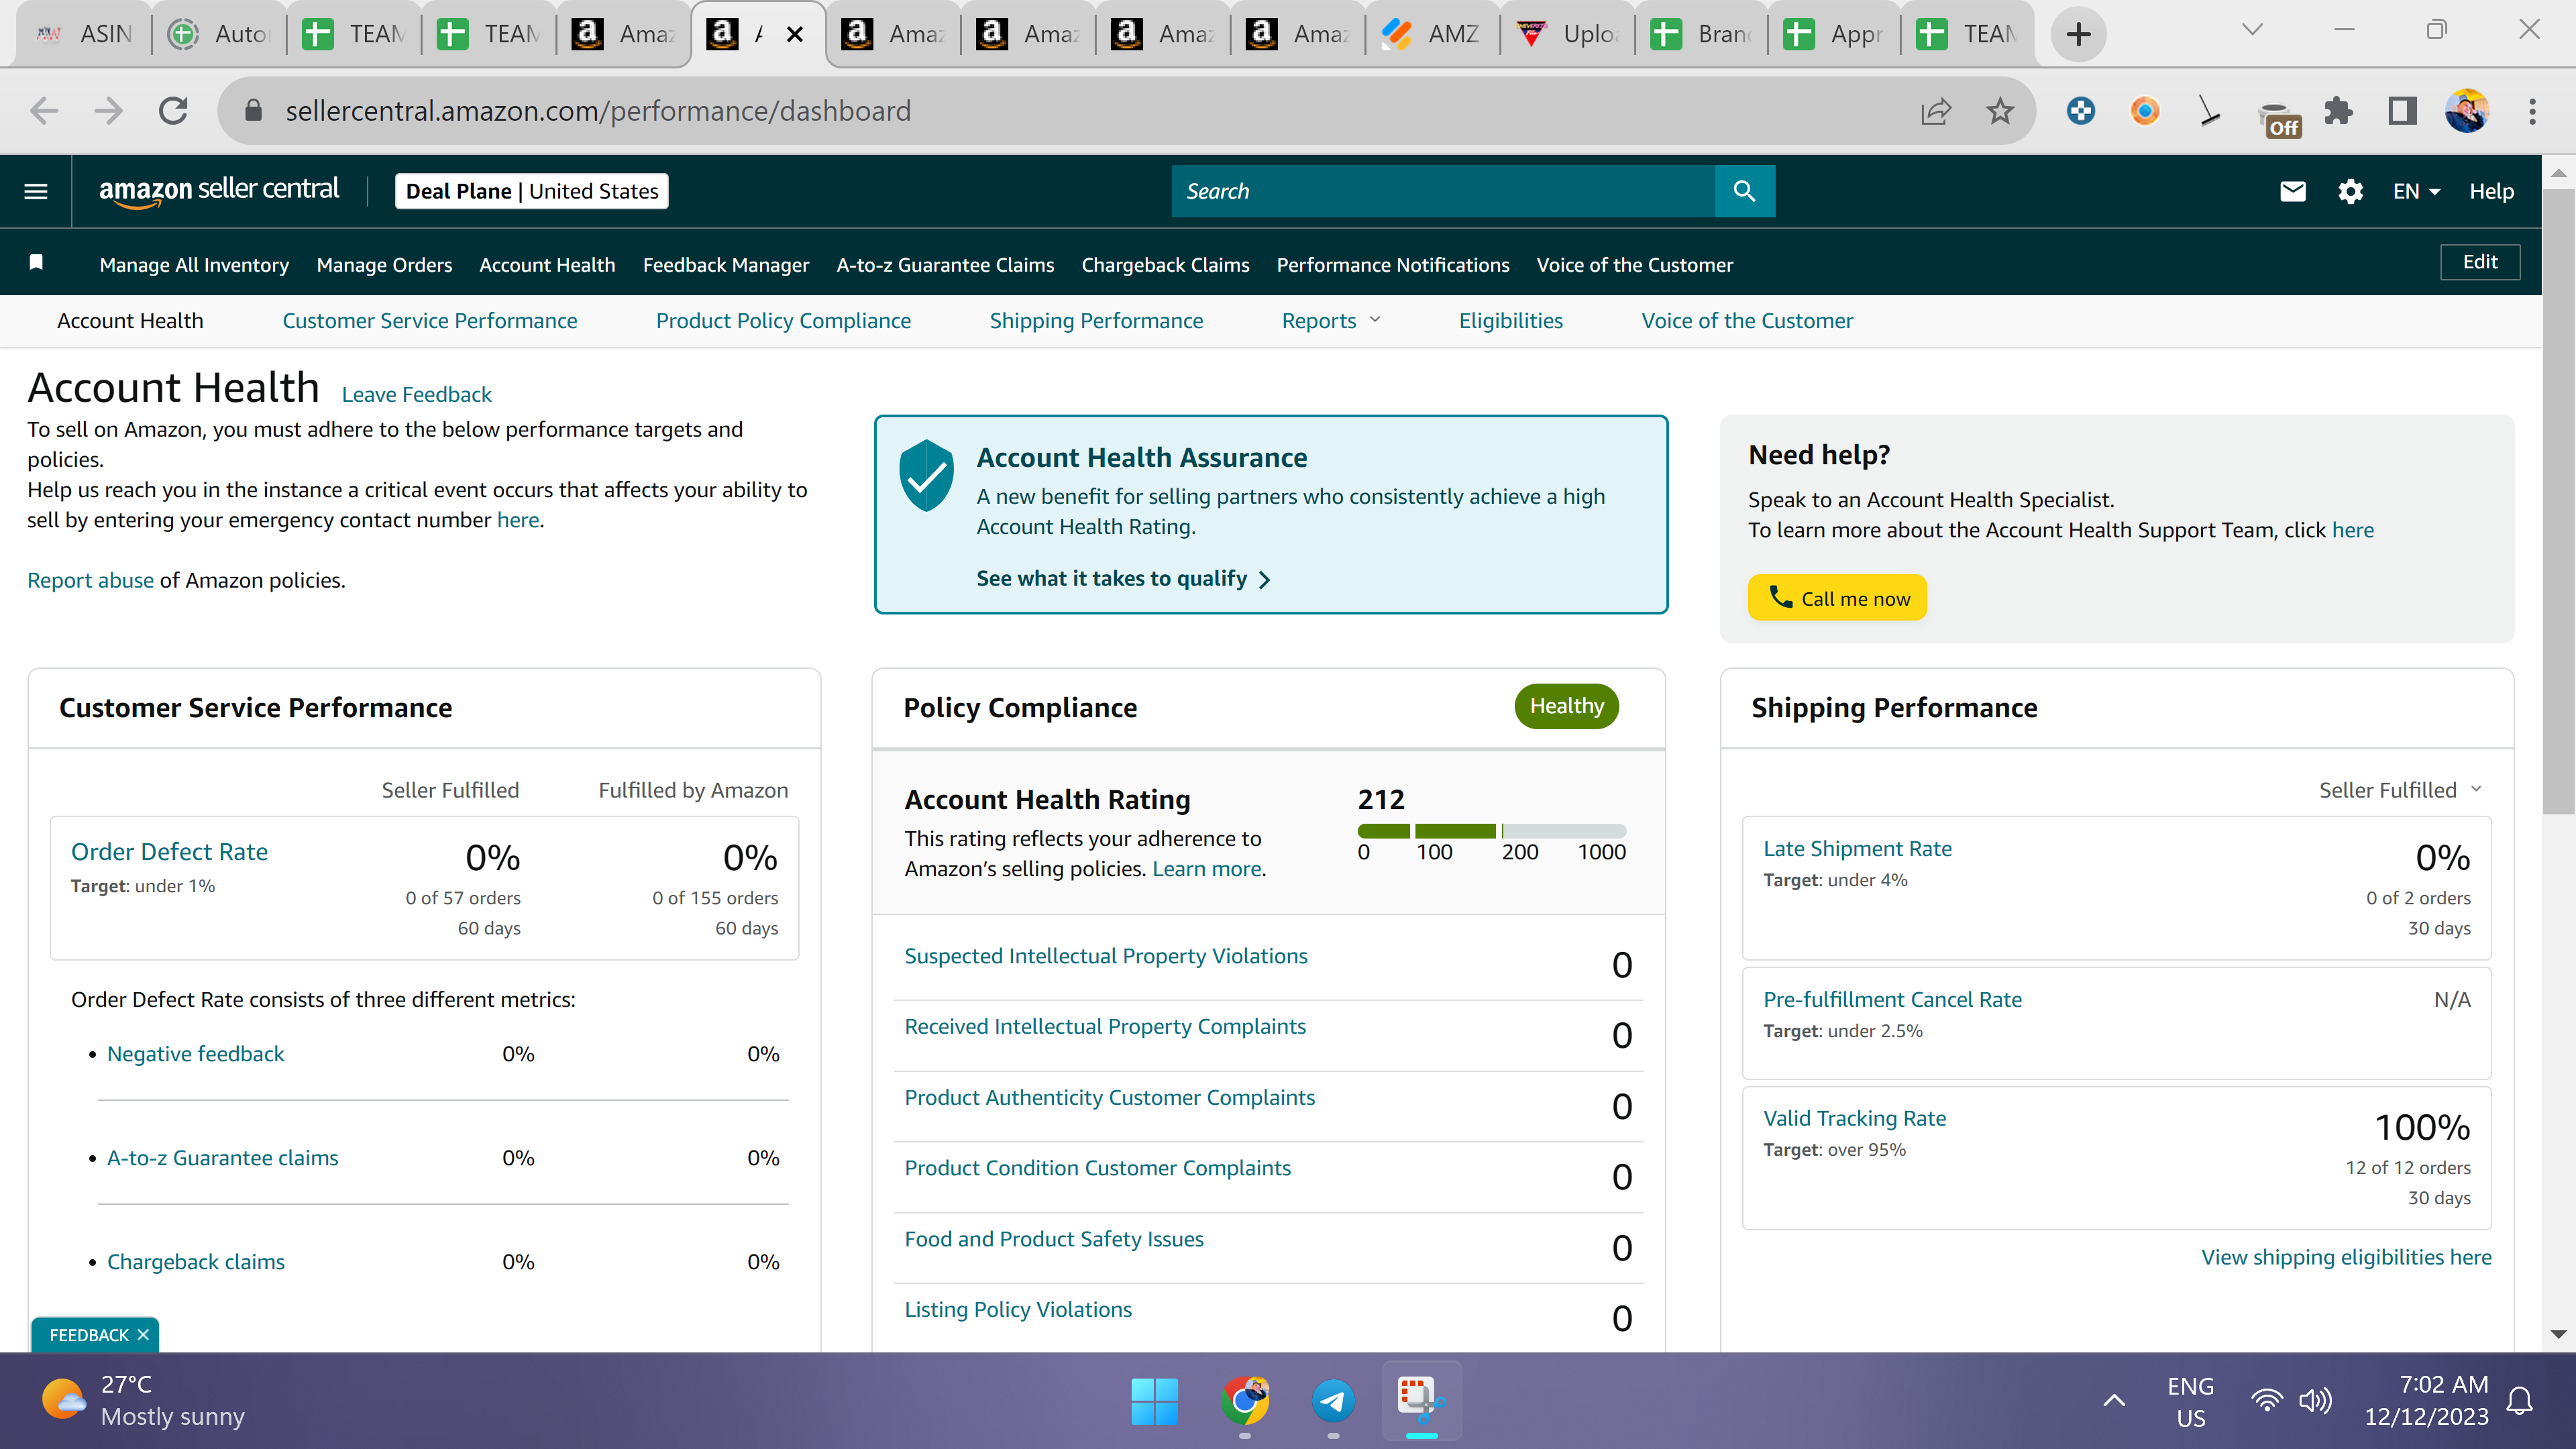Reload the page with the refresh icon
The image size is (2576, 1449).
click(174, 111)
